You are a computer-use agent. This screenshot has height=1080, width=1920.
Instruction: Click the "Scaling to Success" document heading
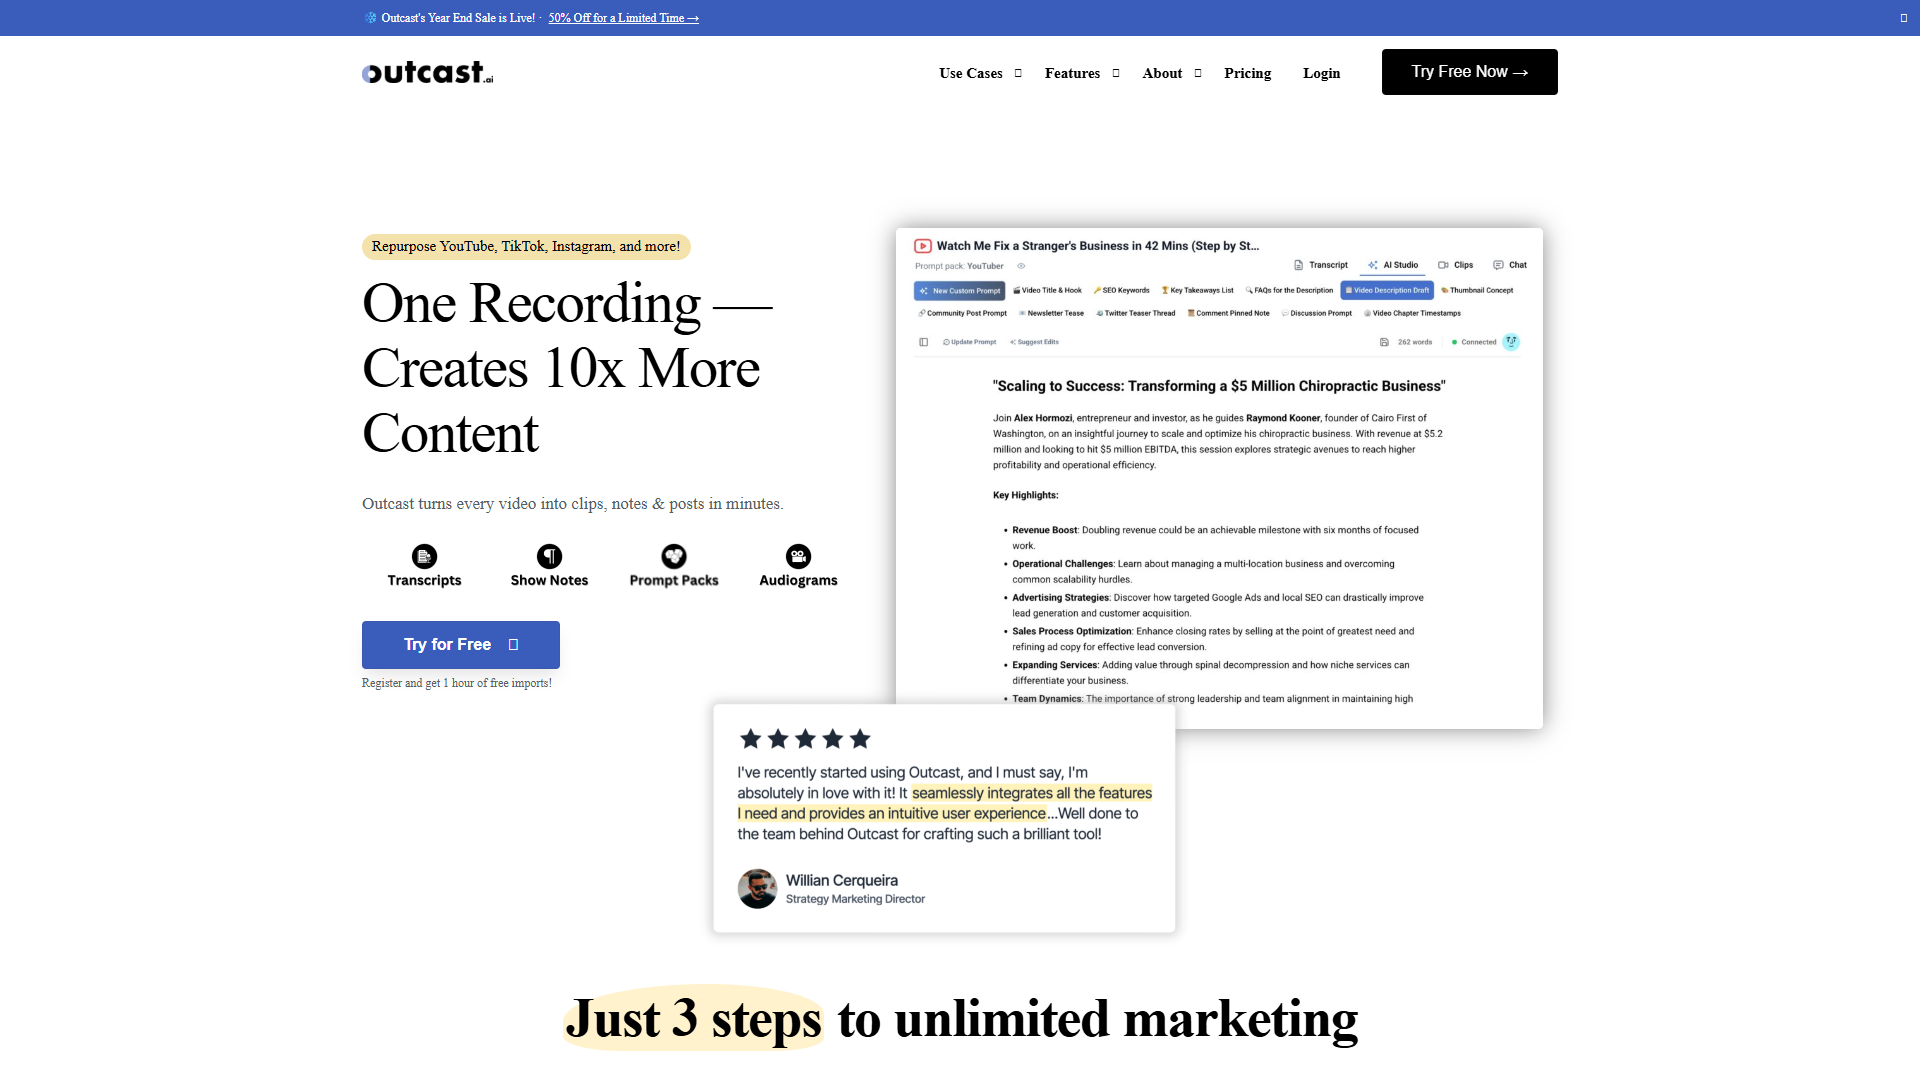click(x=1219, y=386)
